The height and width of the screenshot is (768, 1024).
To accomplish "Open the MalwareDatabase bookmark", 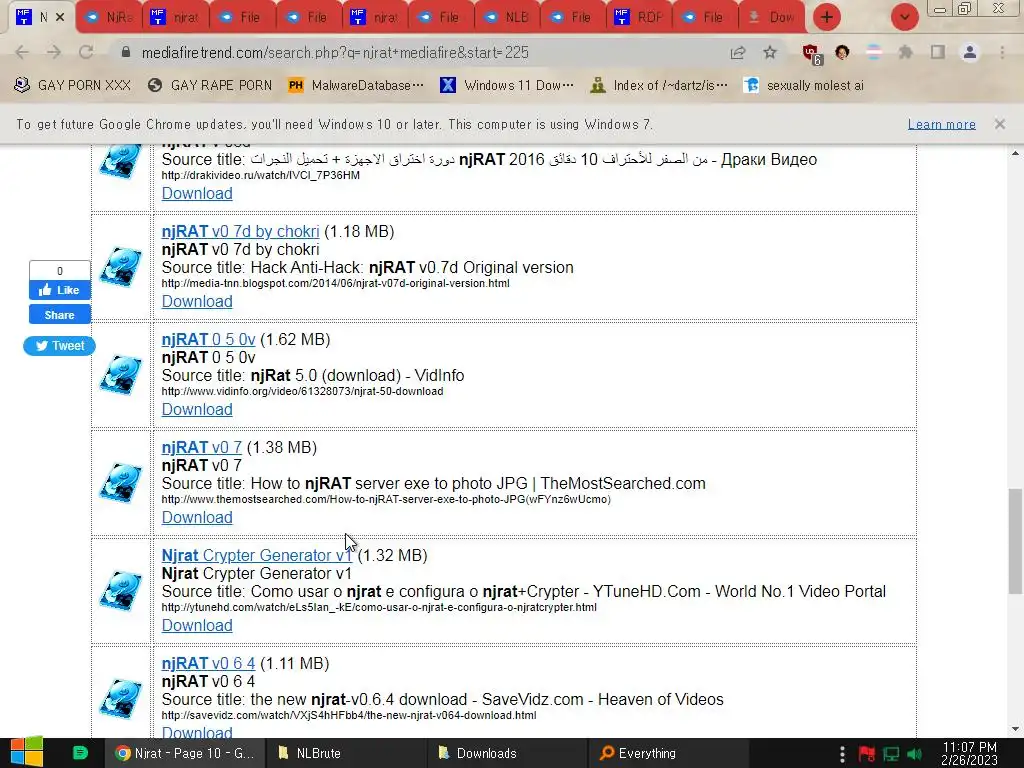I will click(x=357, y=85).
